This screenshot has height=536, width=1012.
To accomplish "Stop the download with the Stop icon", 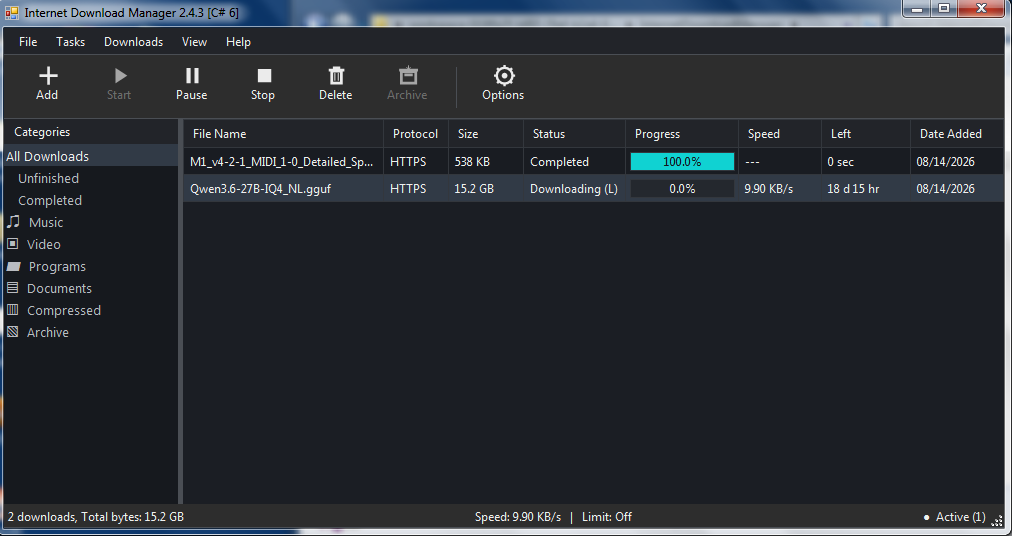I will pos(264,76).
